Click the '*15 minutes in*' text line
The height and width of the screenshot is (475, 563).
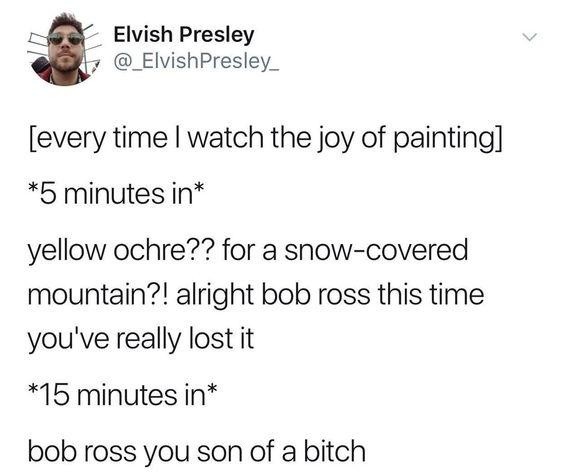[x=123, y=395]
